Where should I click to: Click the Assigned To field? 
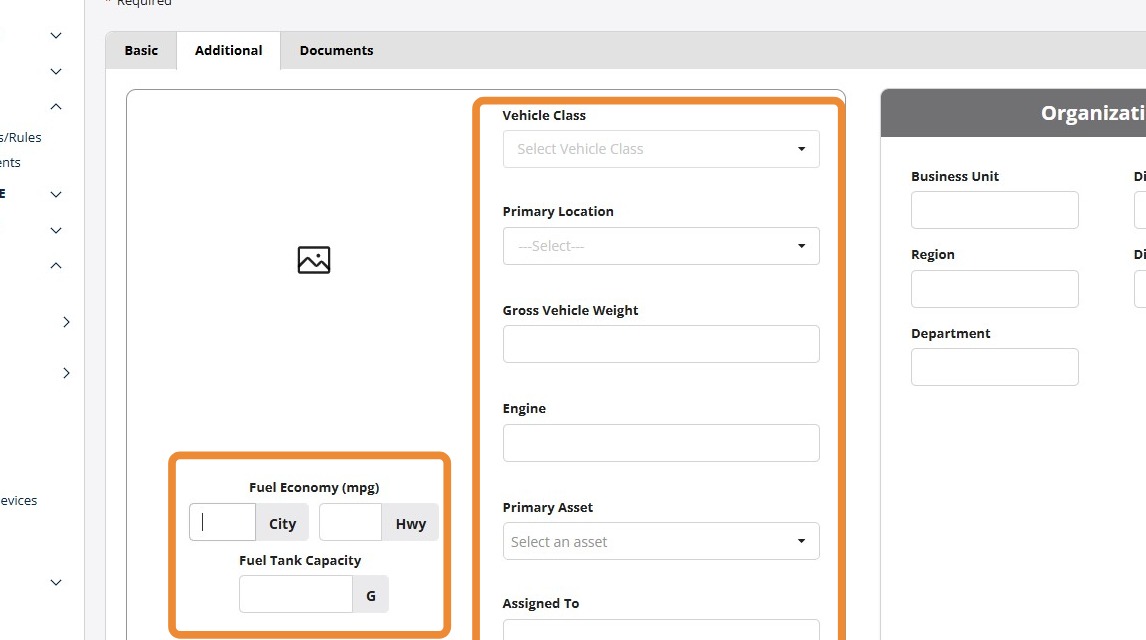pos(661,630)
